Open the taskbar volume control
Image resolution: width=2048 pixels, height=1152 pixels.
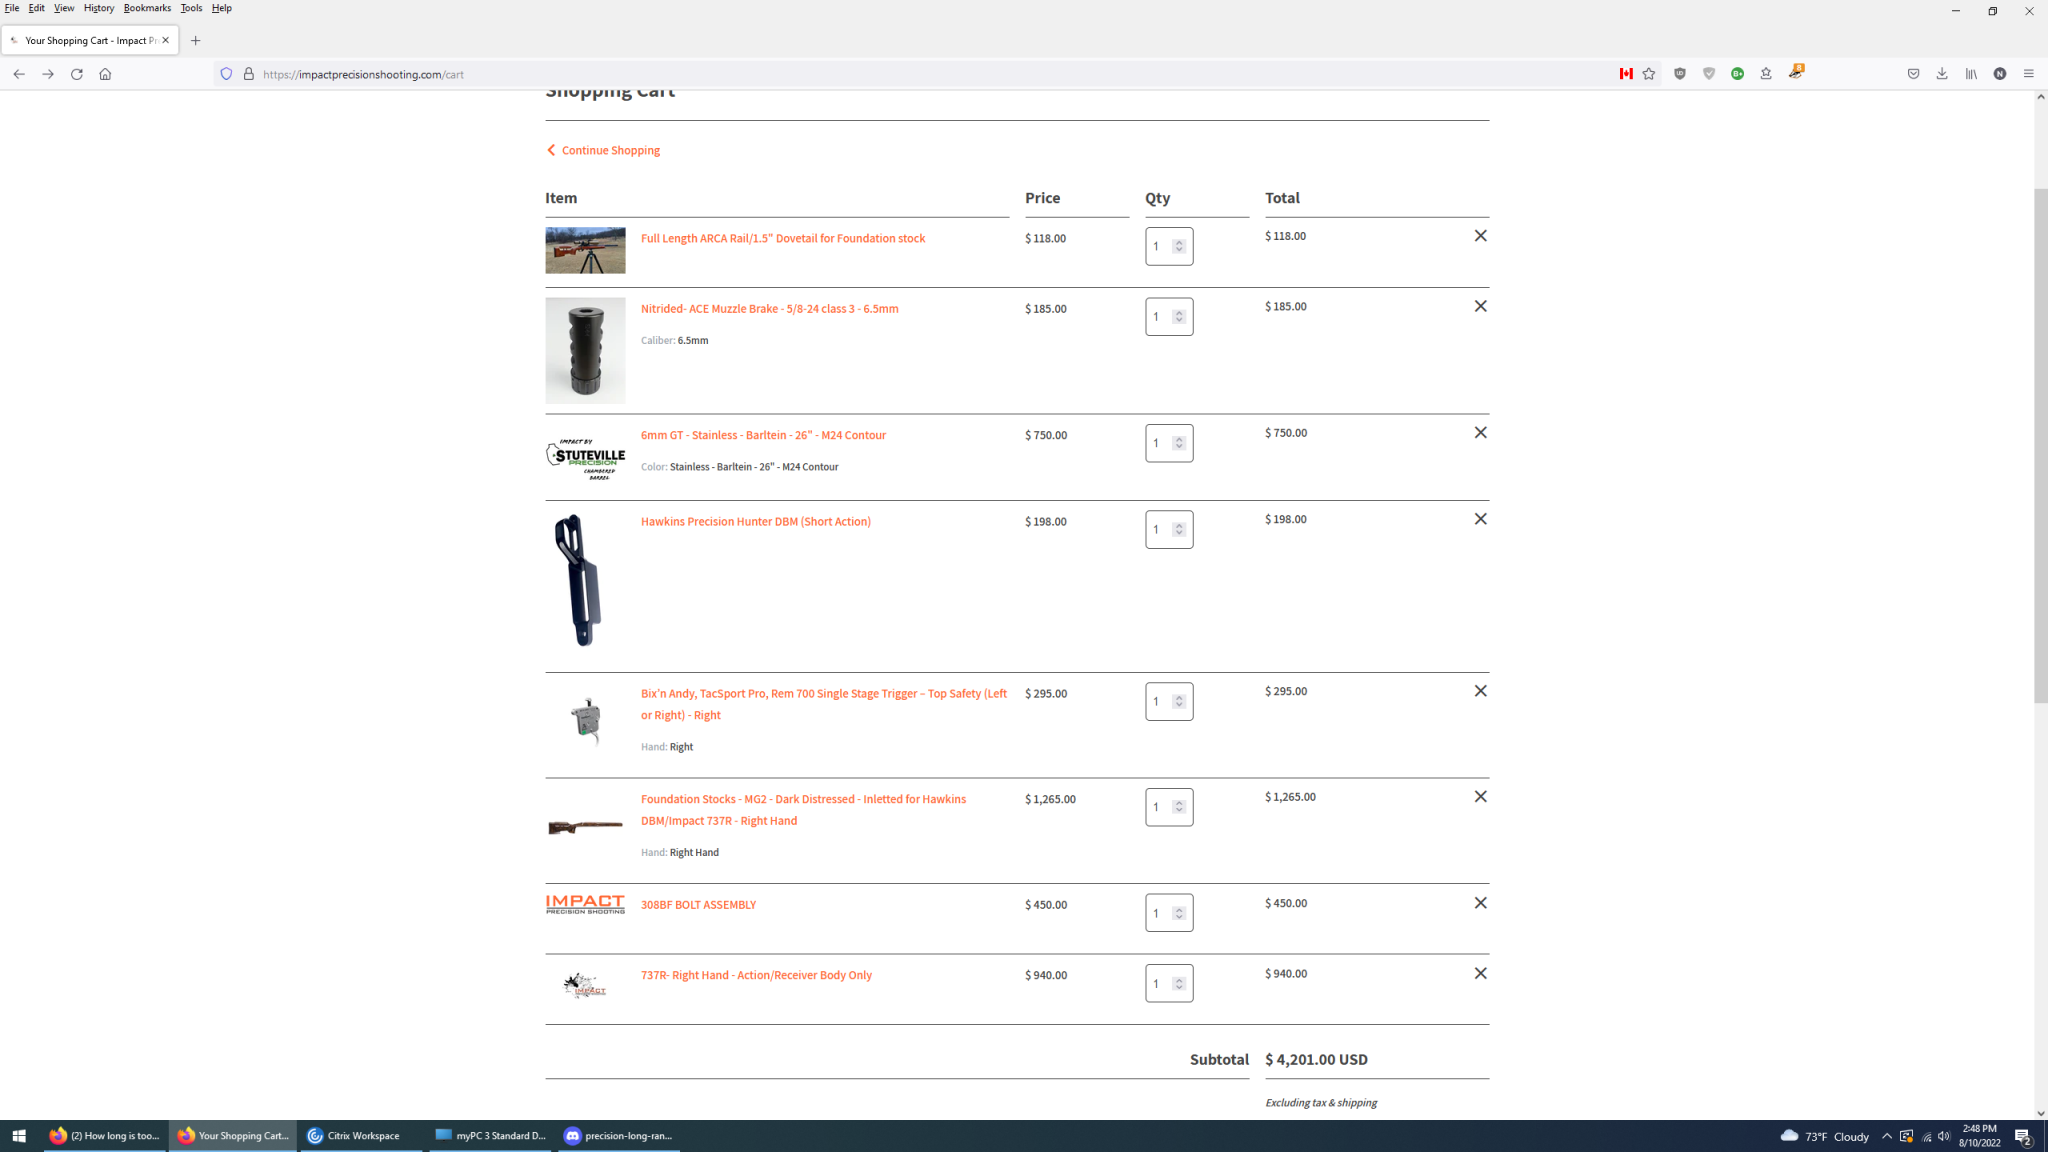(1944, 1136)
